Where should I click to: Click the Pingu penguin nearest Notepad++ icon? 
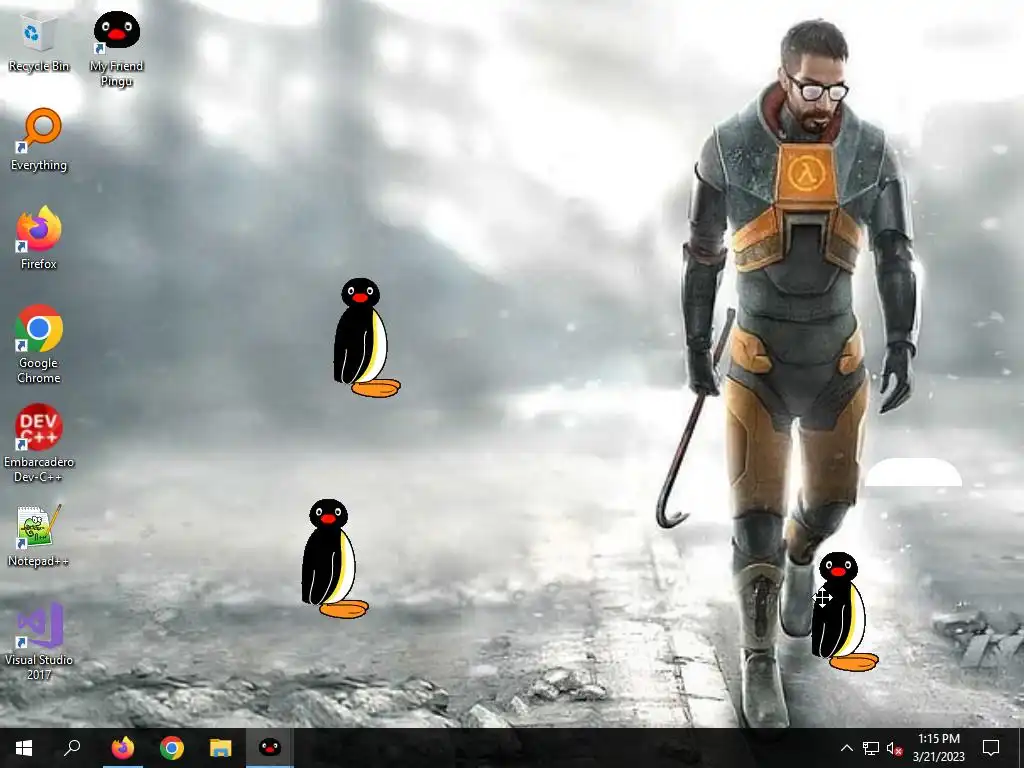[x=333, y=558]
